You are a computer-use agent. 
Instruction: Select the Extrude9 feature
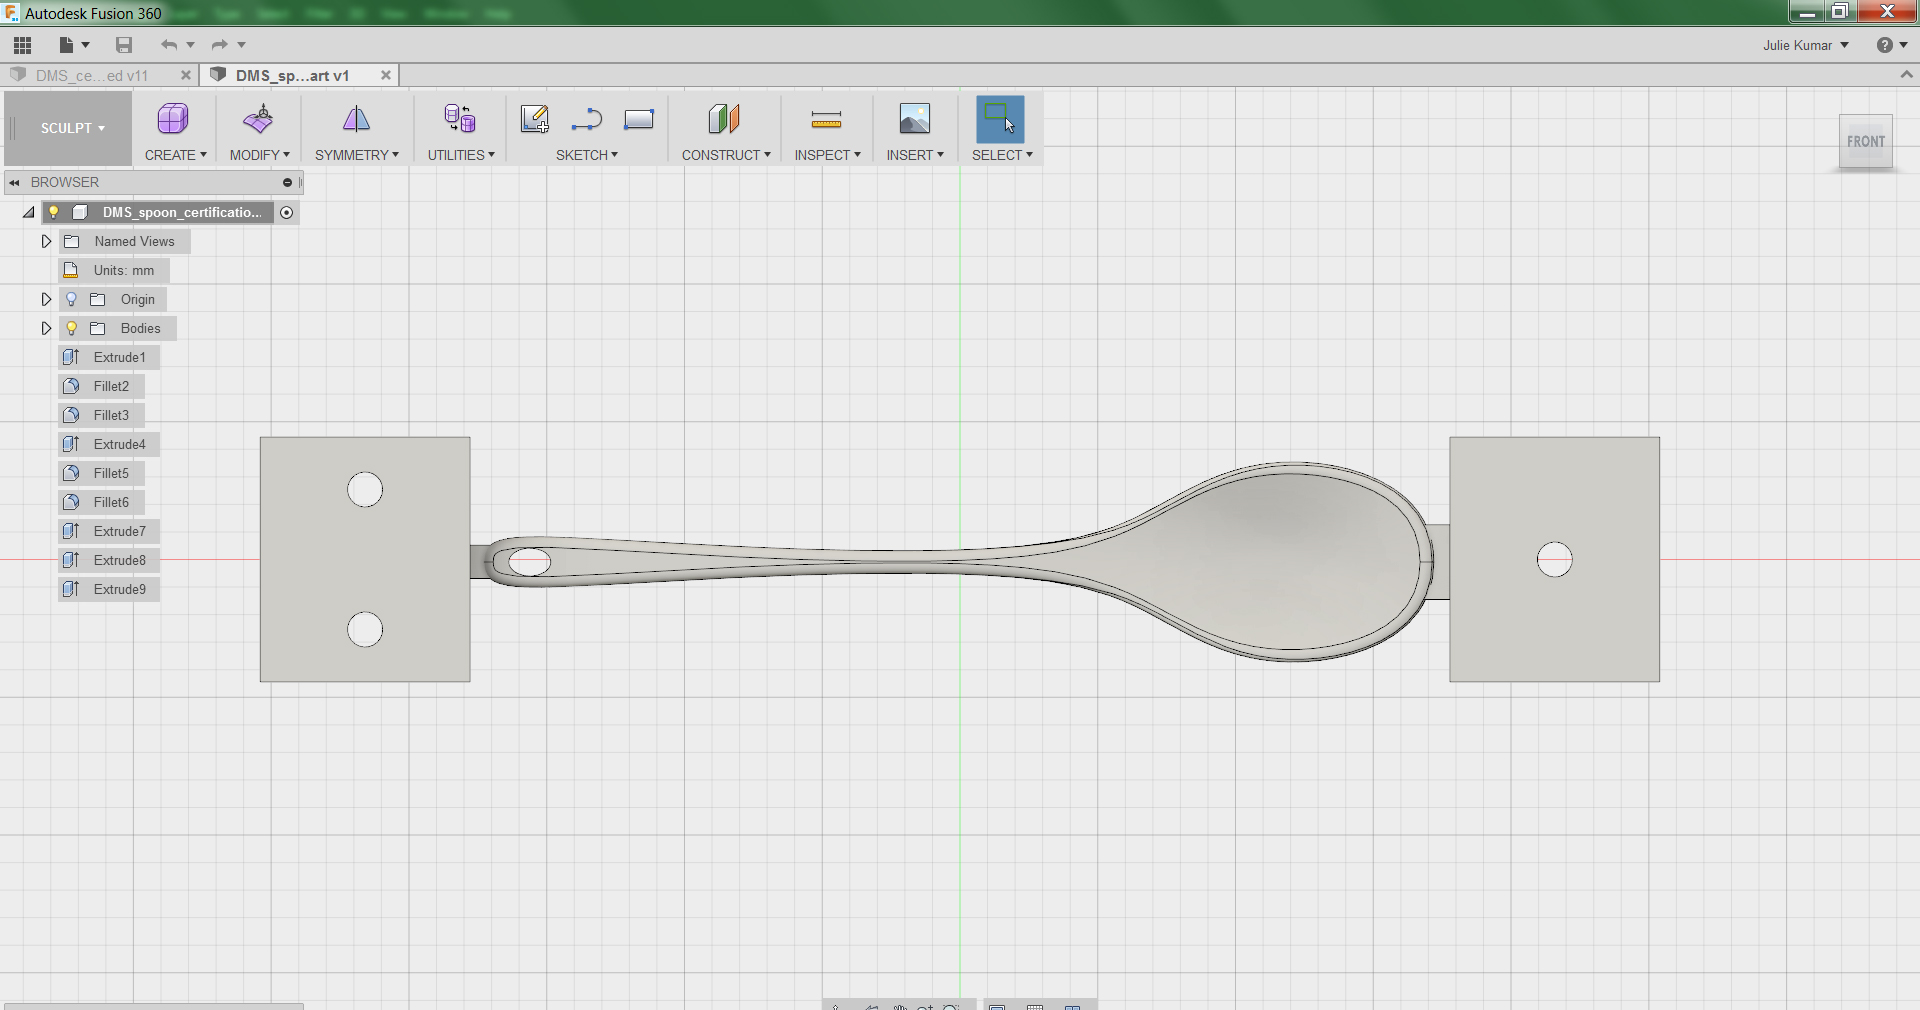click(x=109, y=589)
